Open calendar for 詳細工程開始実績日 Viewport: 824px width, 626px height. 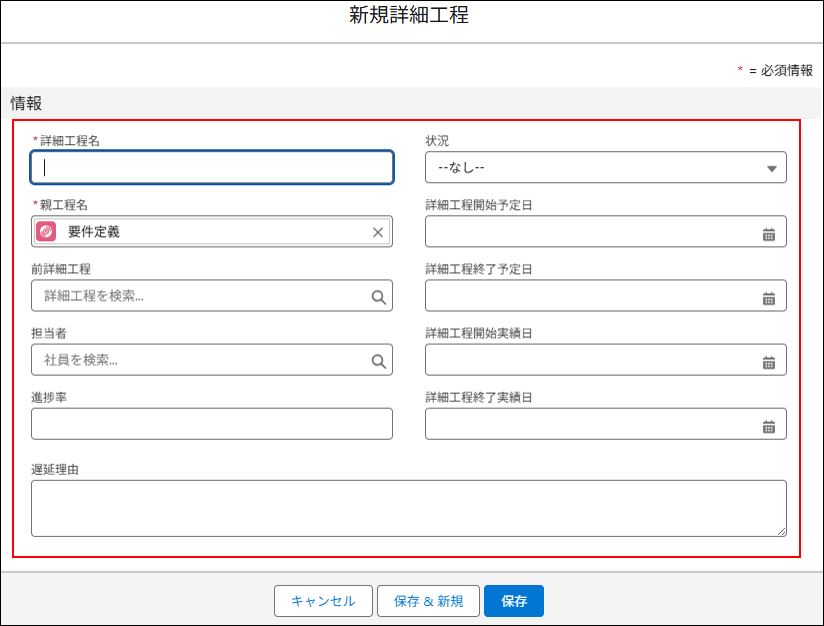(768, 361)
